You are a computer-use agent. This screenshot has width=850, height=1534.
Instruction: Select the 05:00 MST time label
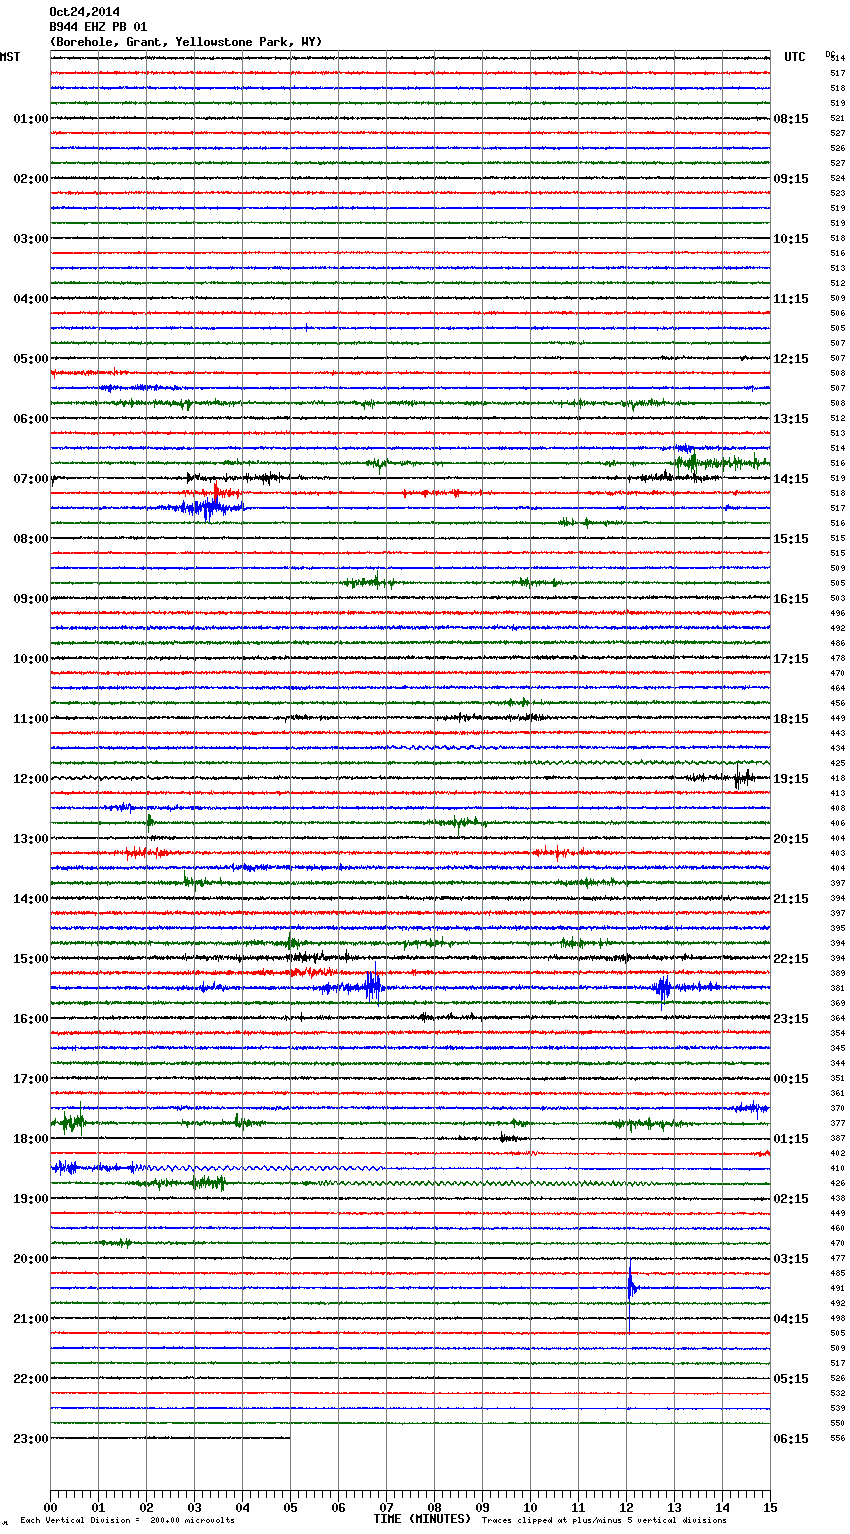[x=30, y=359]
